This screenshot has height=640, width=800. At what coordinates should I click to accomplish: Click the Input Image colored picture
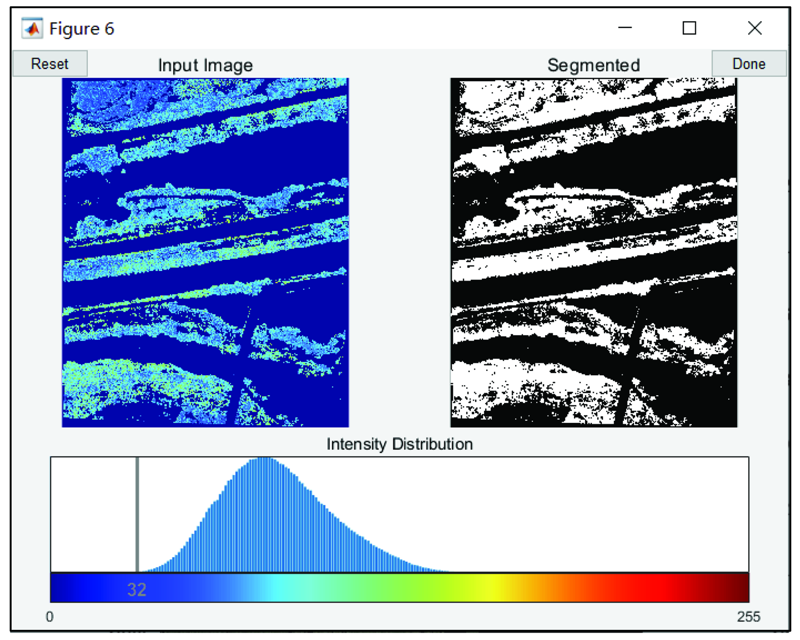pyautogui.click(x=205, y=252)
